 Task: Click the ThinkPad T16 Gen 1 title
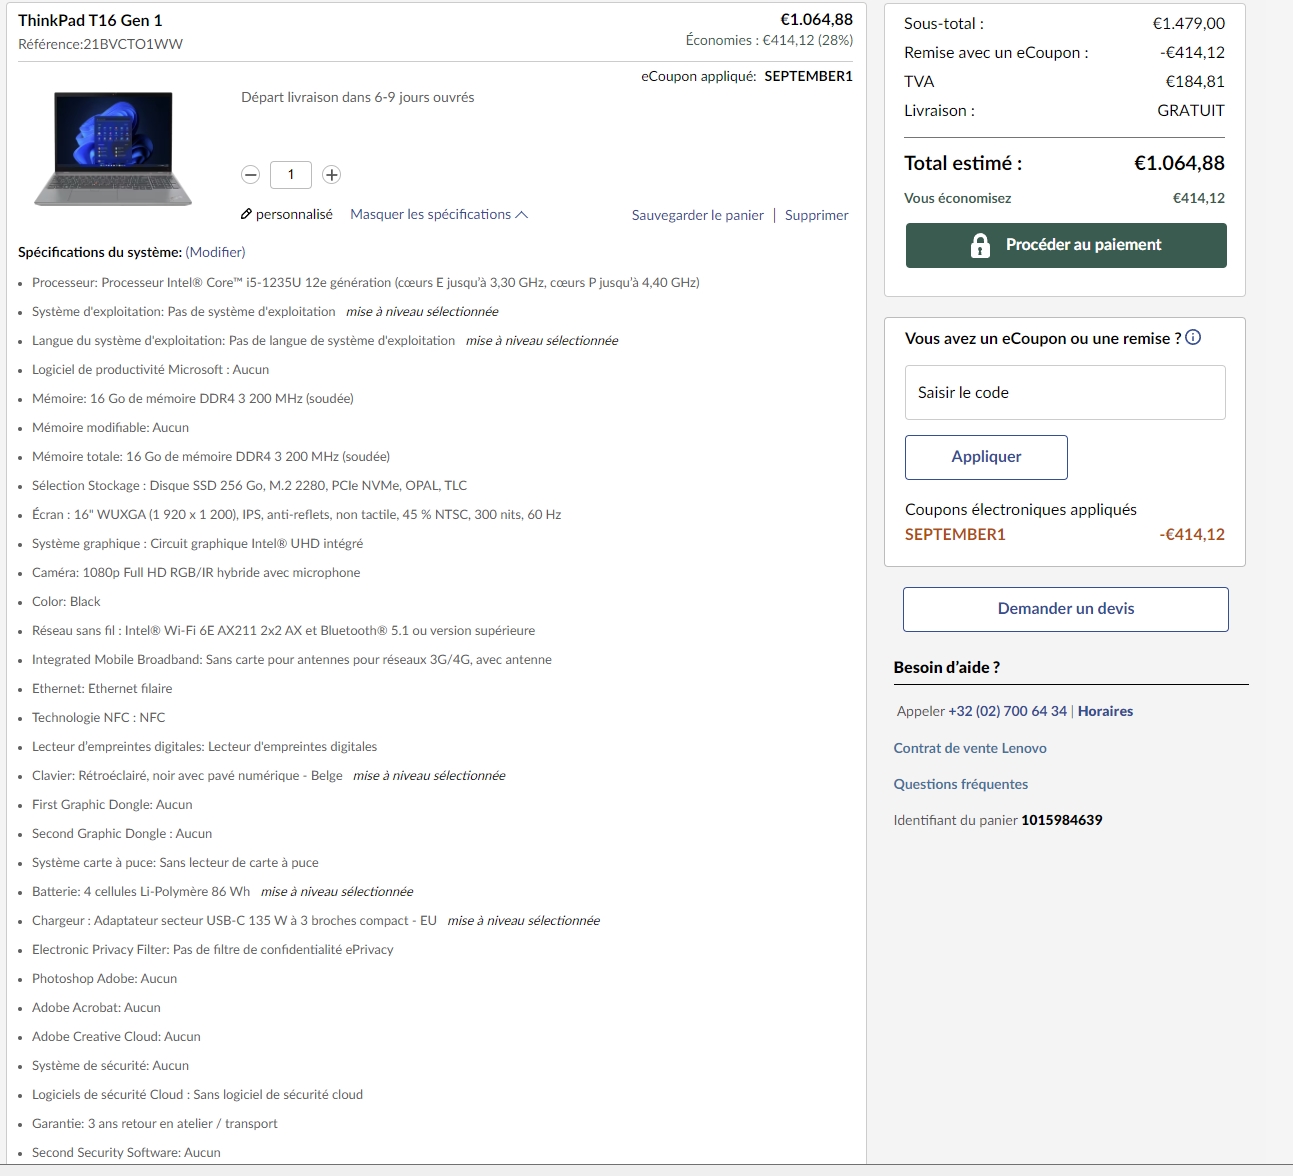[90, 20]
